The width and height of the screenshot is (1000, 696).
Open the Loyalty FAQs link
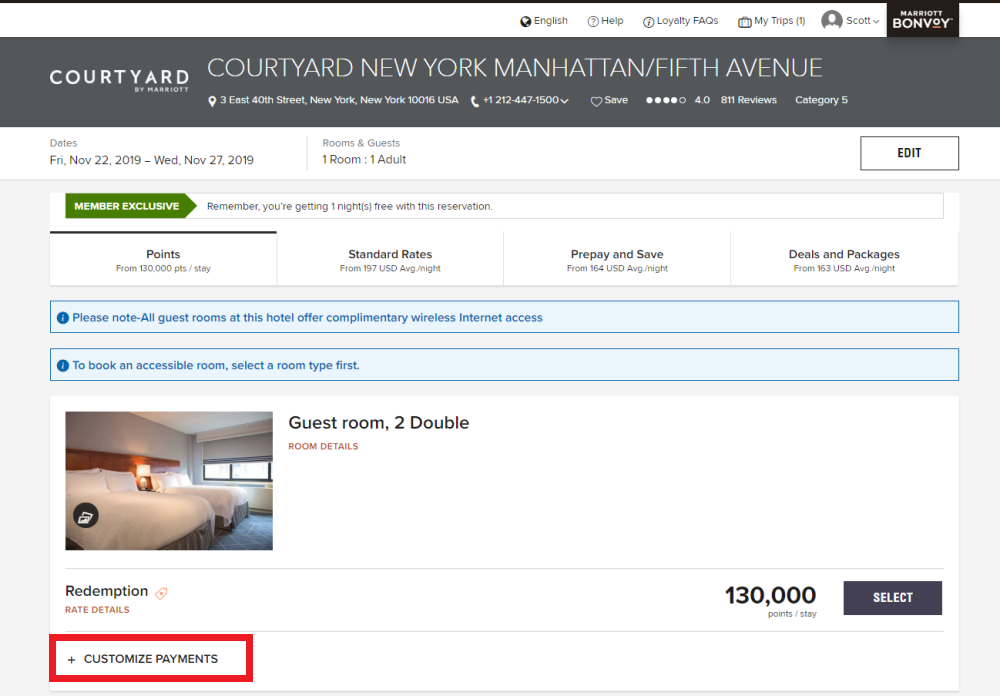pyautogui.click(x=688, y=20)
